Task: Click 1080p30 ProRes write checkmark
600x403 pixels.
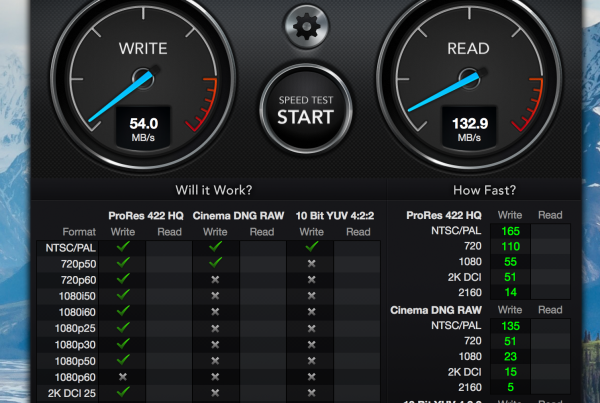Action: tap(123, 343)
